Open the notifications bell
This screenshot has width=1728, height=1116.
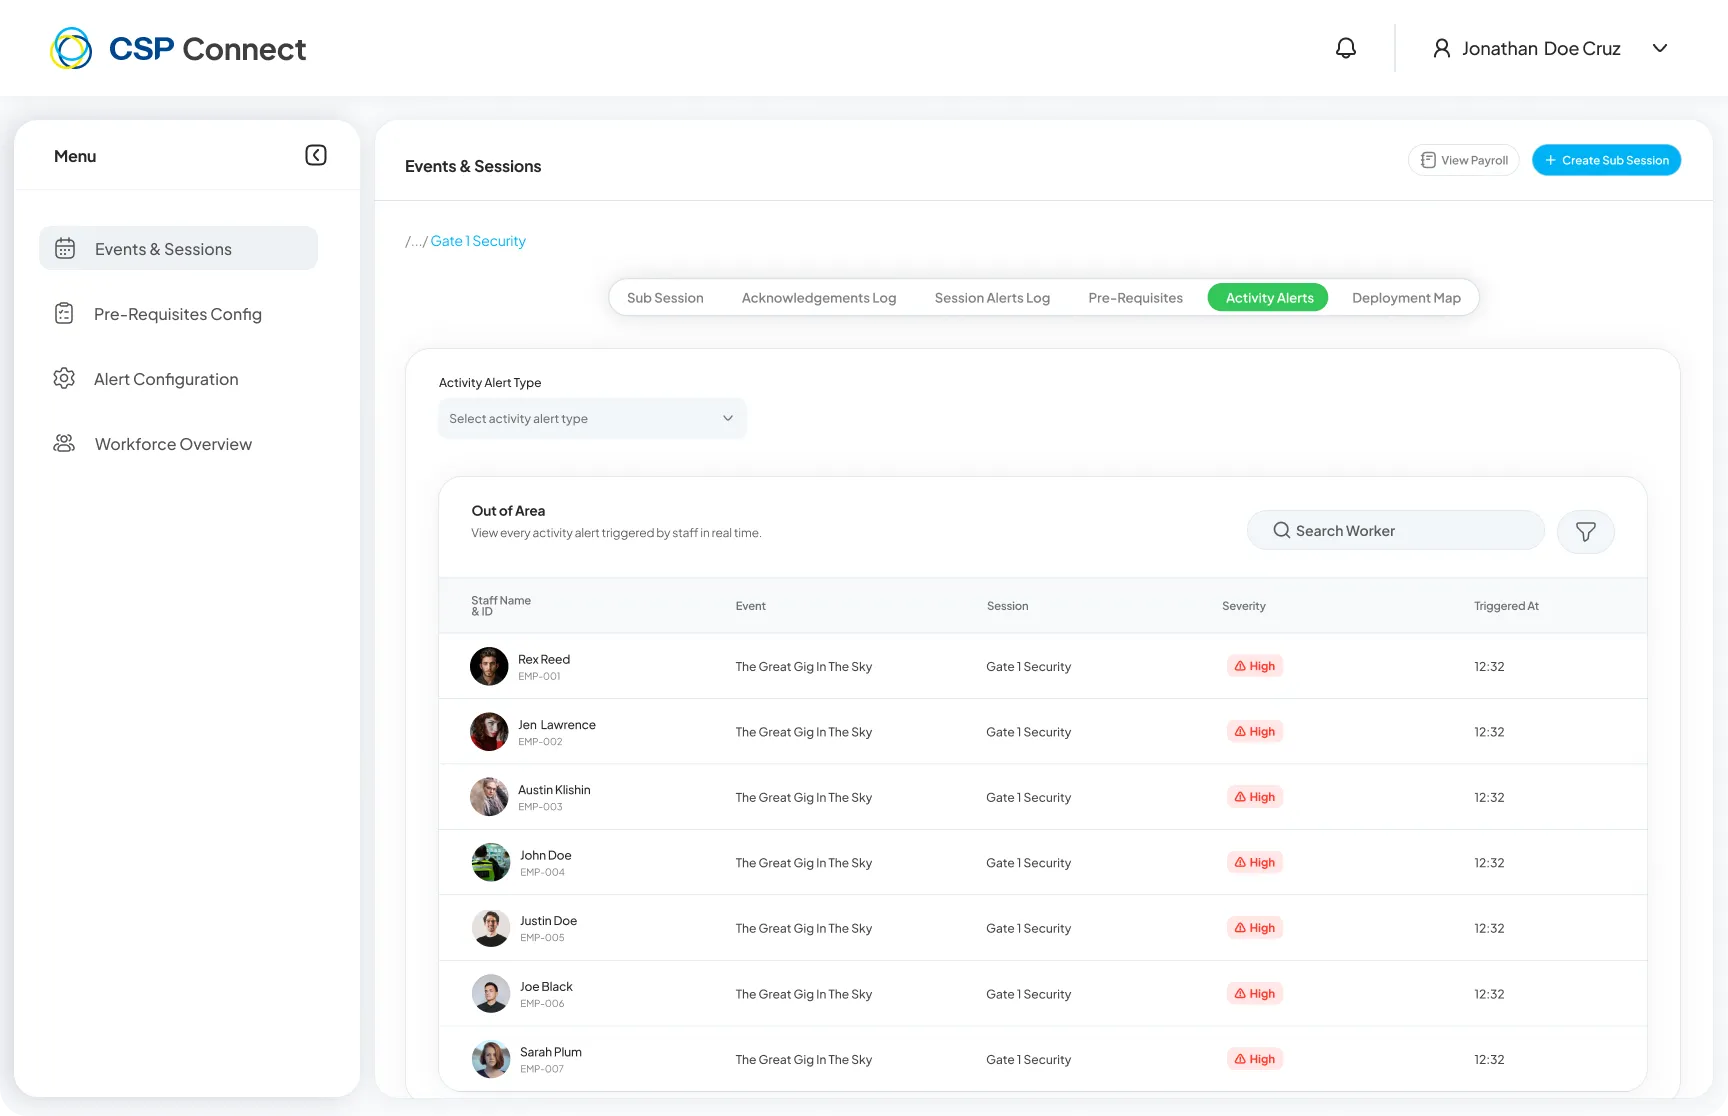coord(1346,48)
